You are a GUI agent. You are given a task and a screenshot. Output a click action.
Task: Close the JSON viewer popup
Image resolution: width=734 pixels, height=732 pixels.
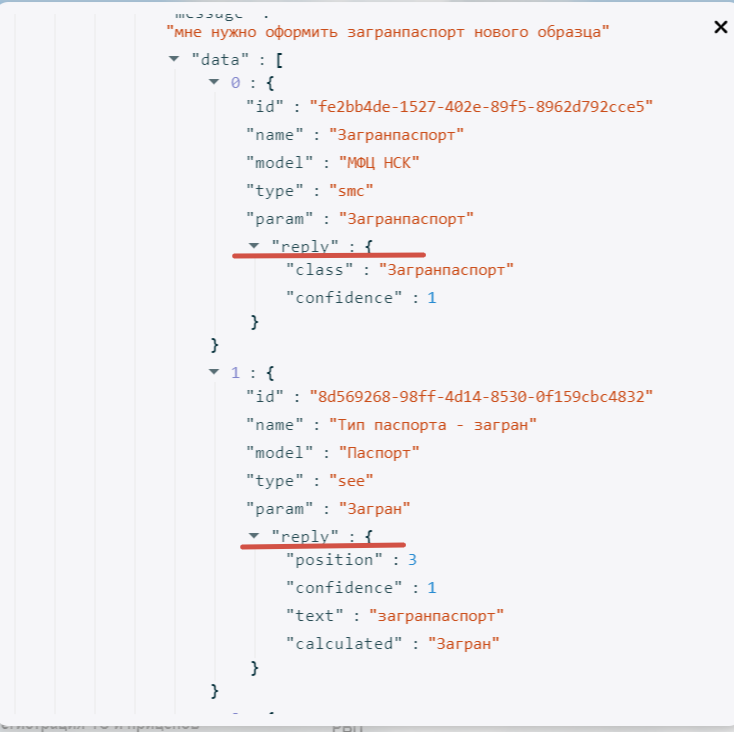click(x=720, y=27)
